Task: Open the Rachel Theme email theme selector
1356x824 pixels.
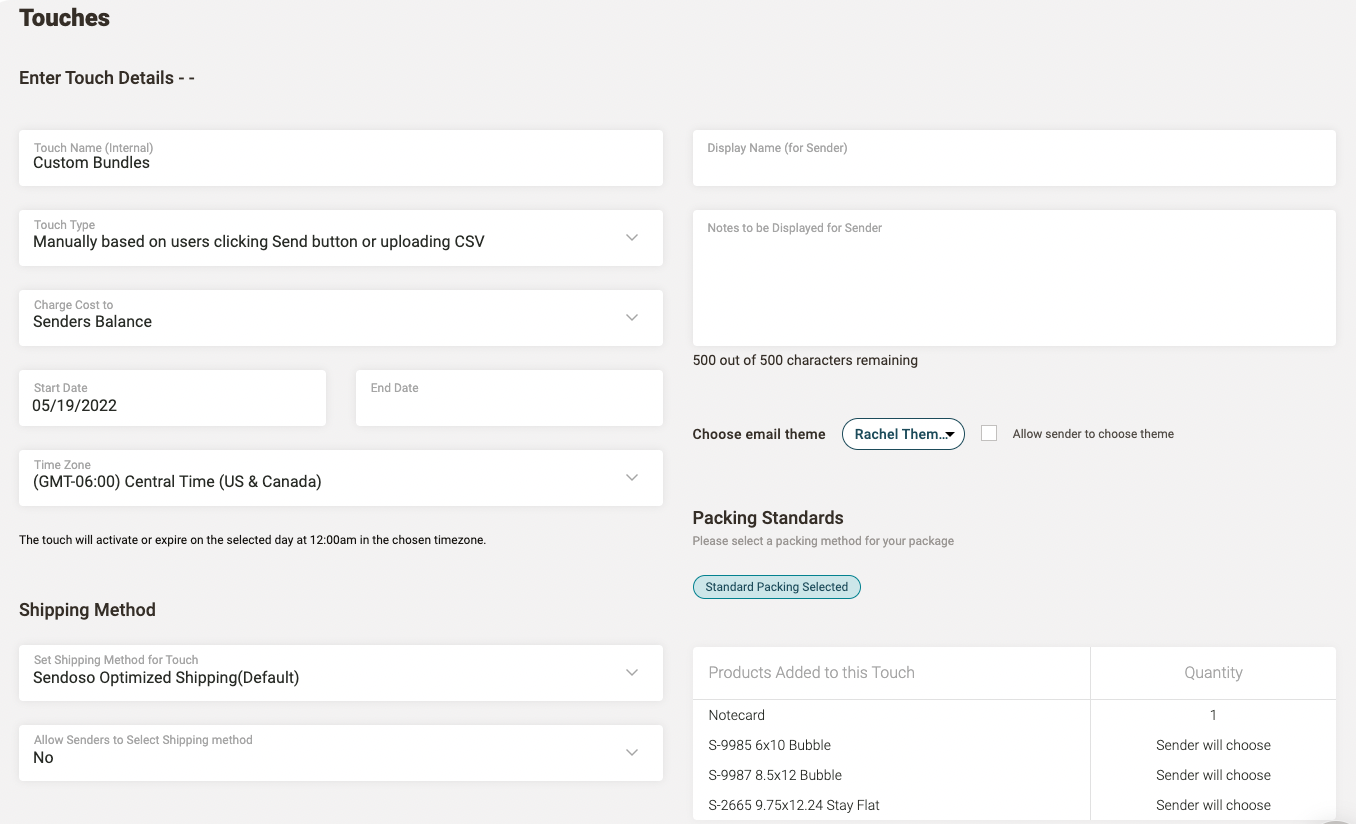Action: 903,434
